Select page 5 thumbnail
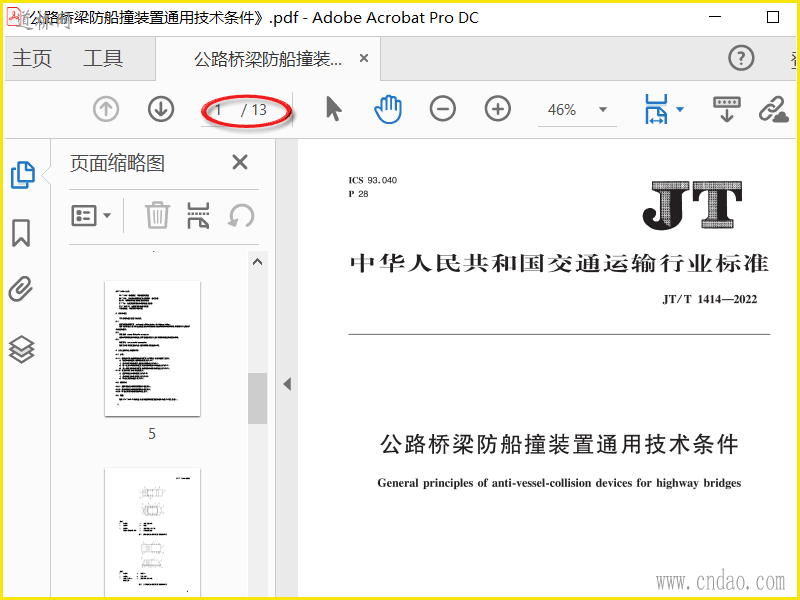The image size is (800, 600). (x=152, y=348)
